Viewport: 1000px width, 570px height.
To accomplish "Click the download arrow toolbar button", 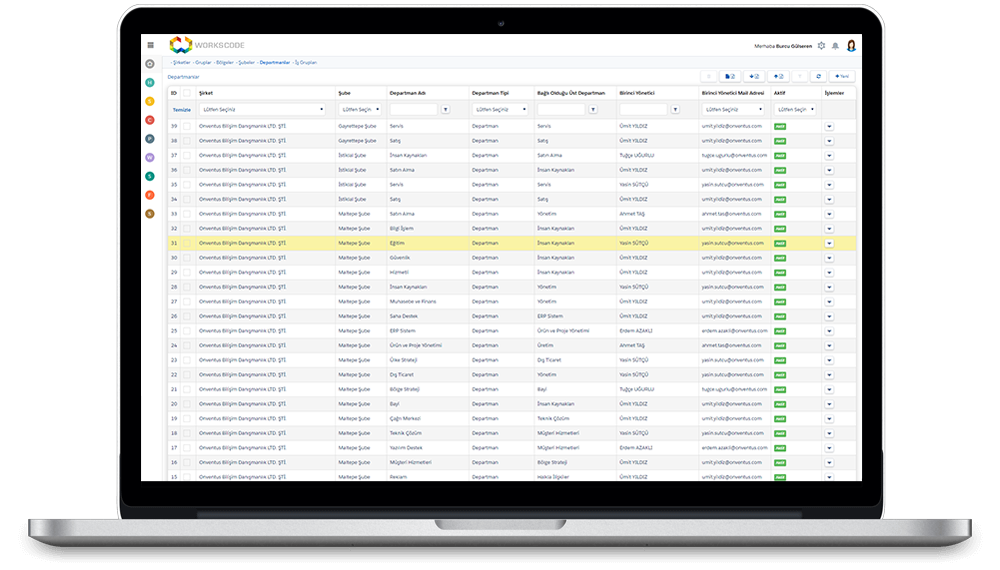I will [x=754, y=77].
